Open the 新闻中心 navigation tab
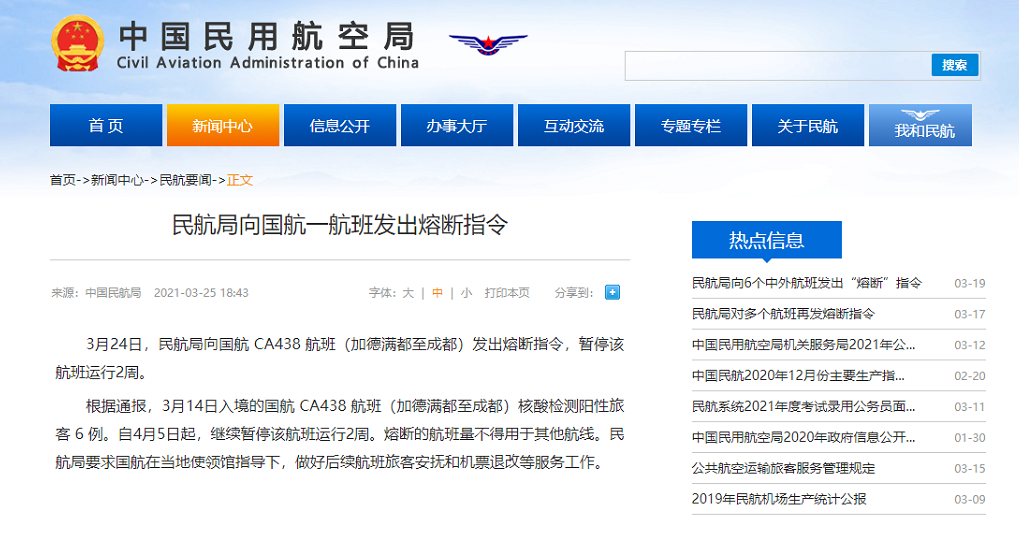The height and width of the screenshot is (533, 1019). click(222, 126)
